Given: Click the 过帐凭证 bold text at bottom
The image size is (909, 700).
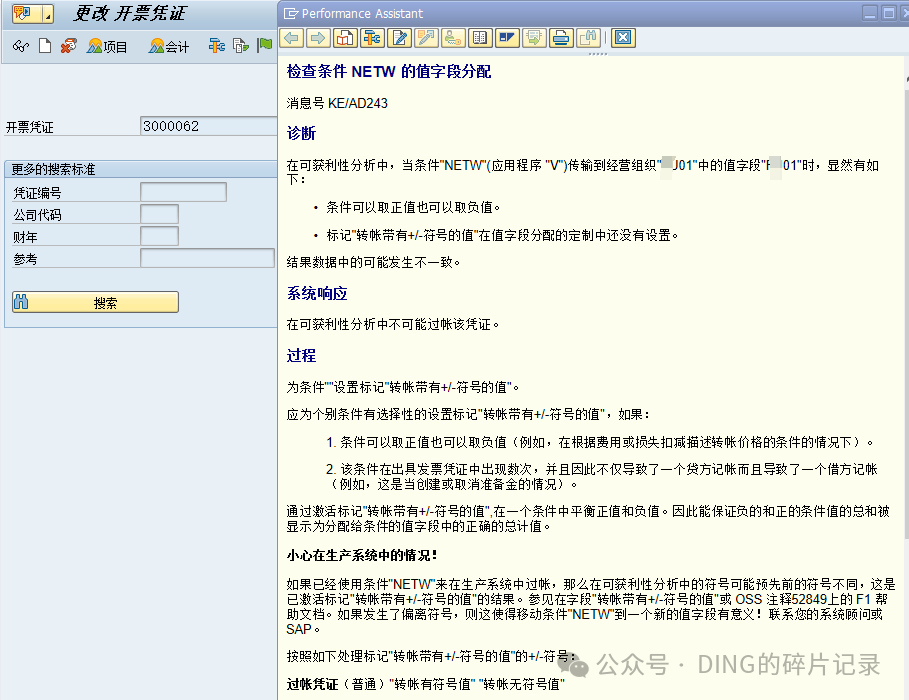Looking at the screenshot, I should [312, 684].
